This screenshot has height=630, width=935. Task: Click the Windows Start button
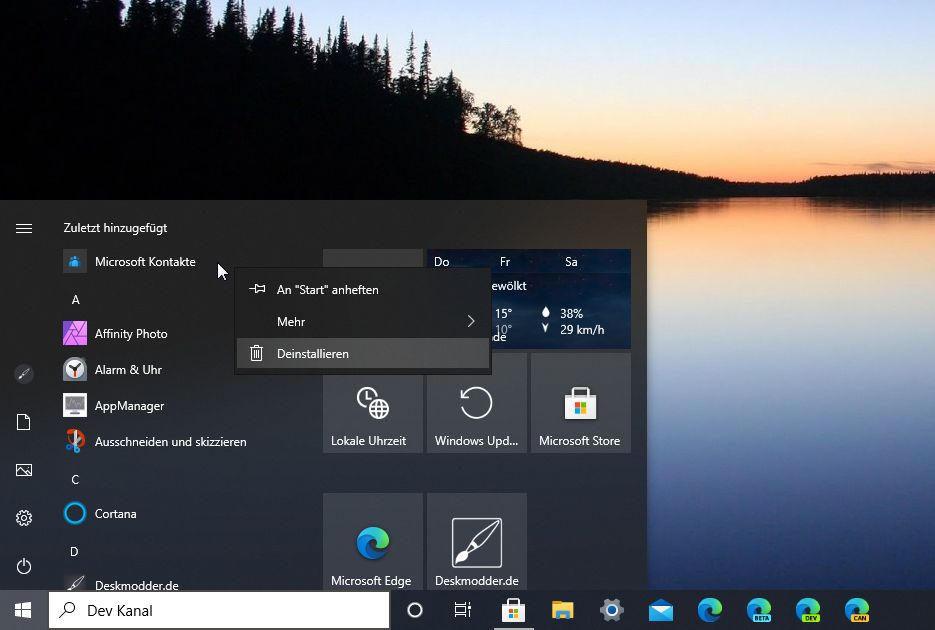tap(23, 610)
